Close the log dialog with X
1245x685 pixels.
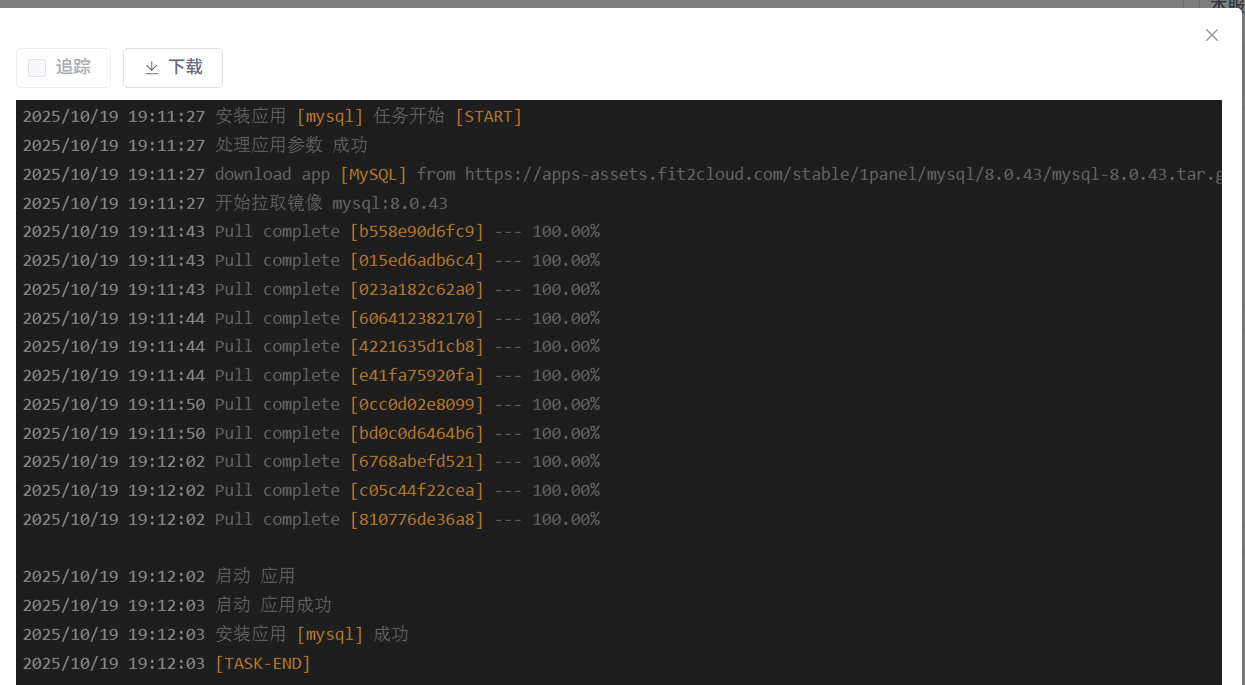click(1211, 35)
